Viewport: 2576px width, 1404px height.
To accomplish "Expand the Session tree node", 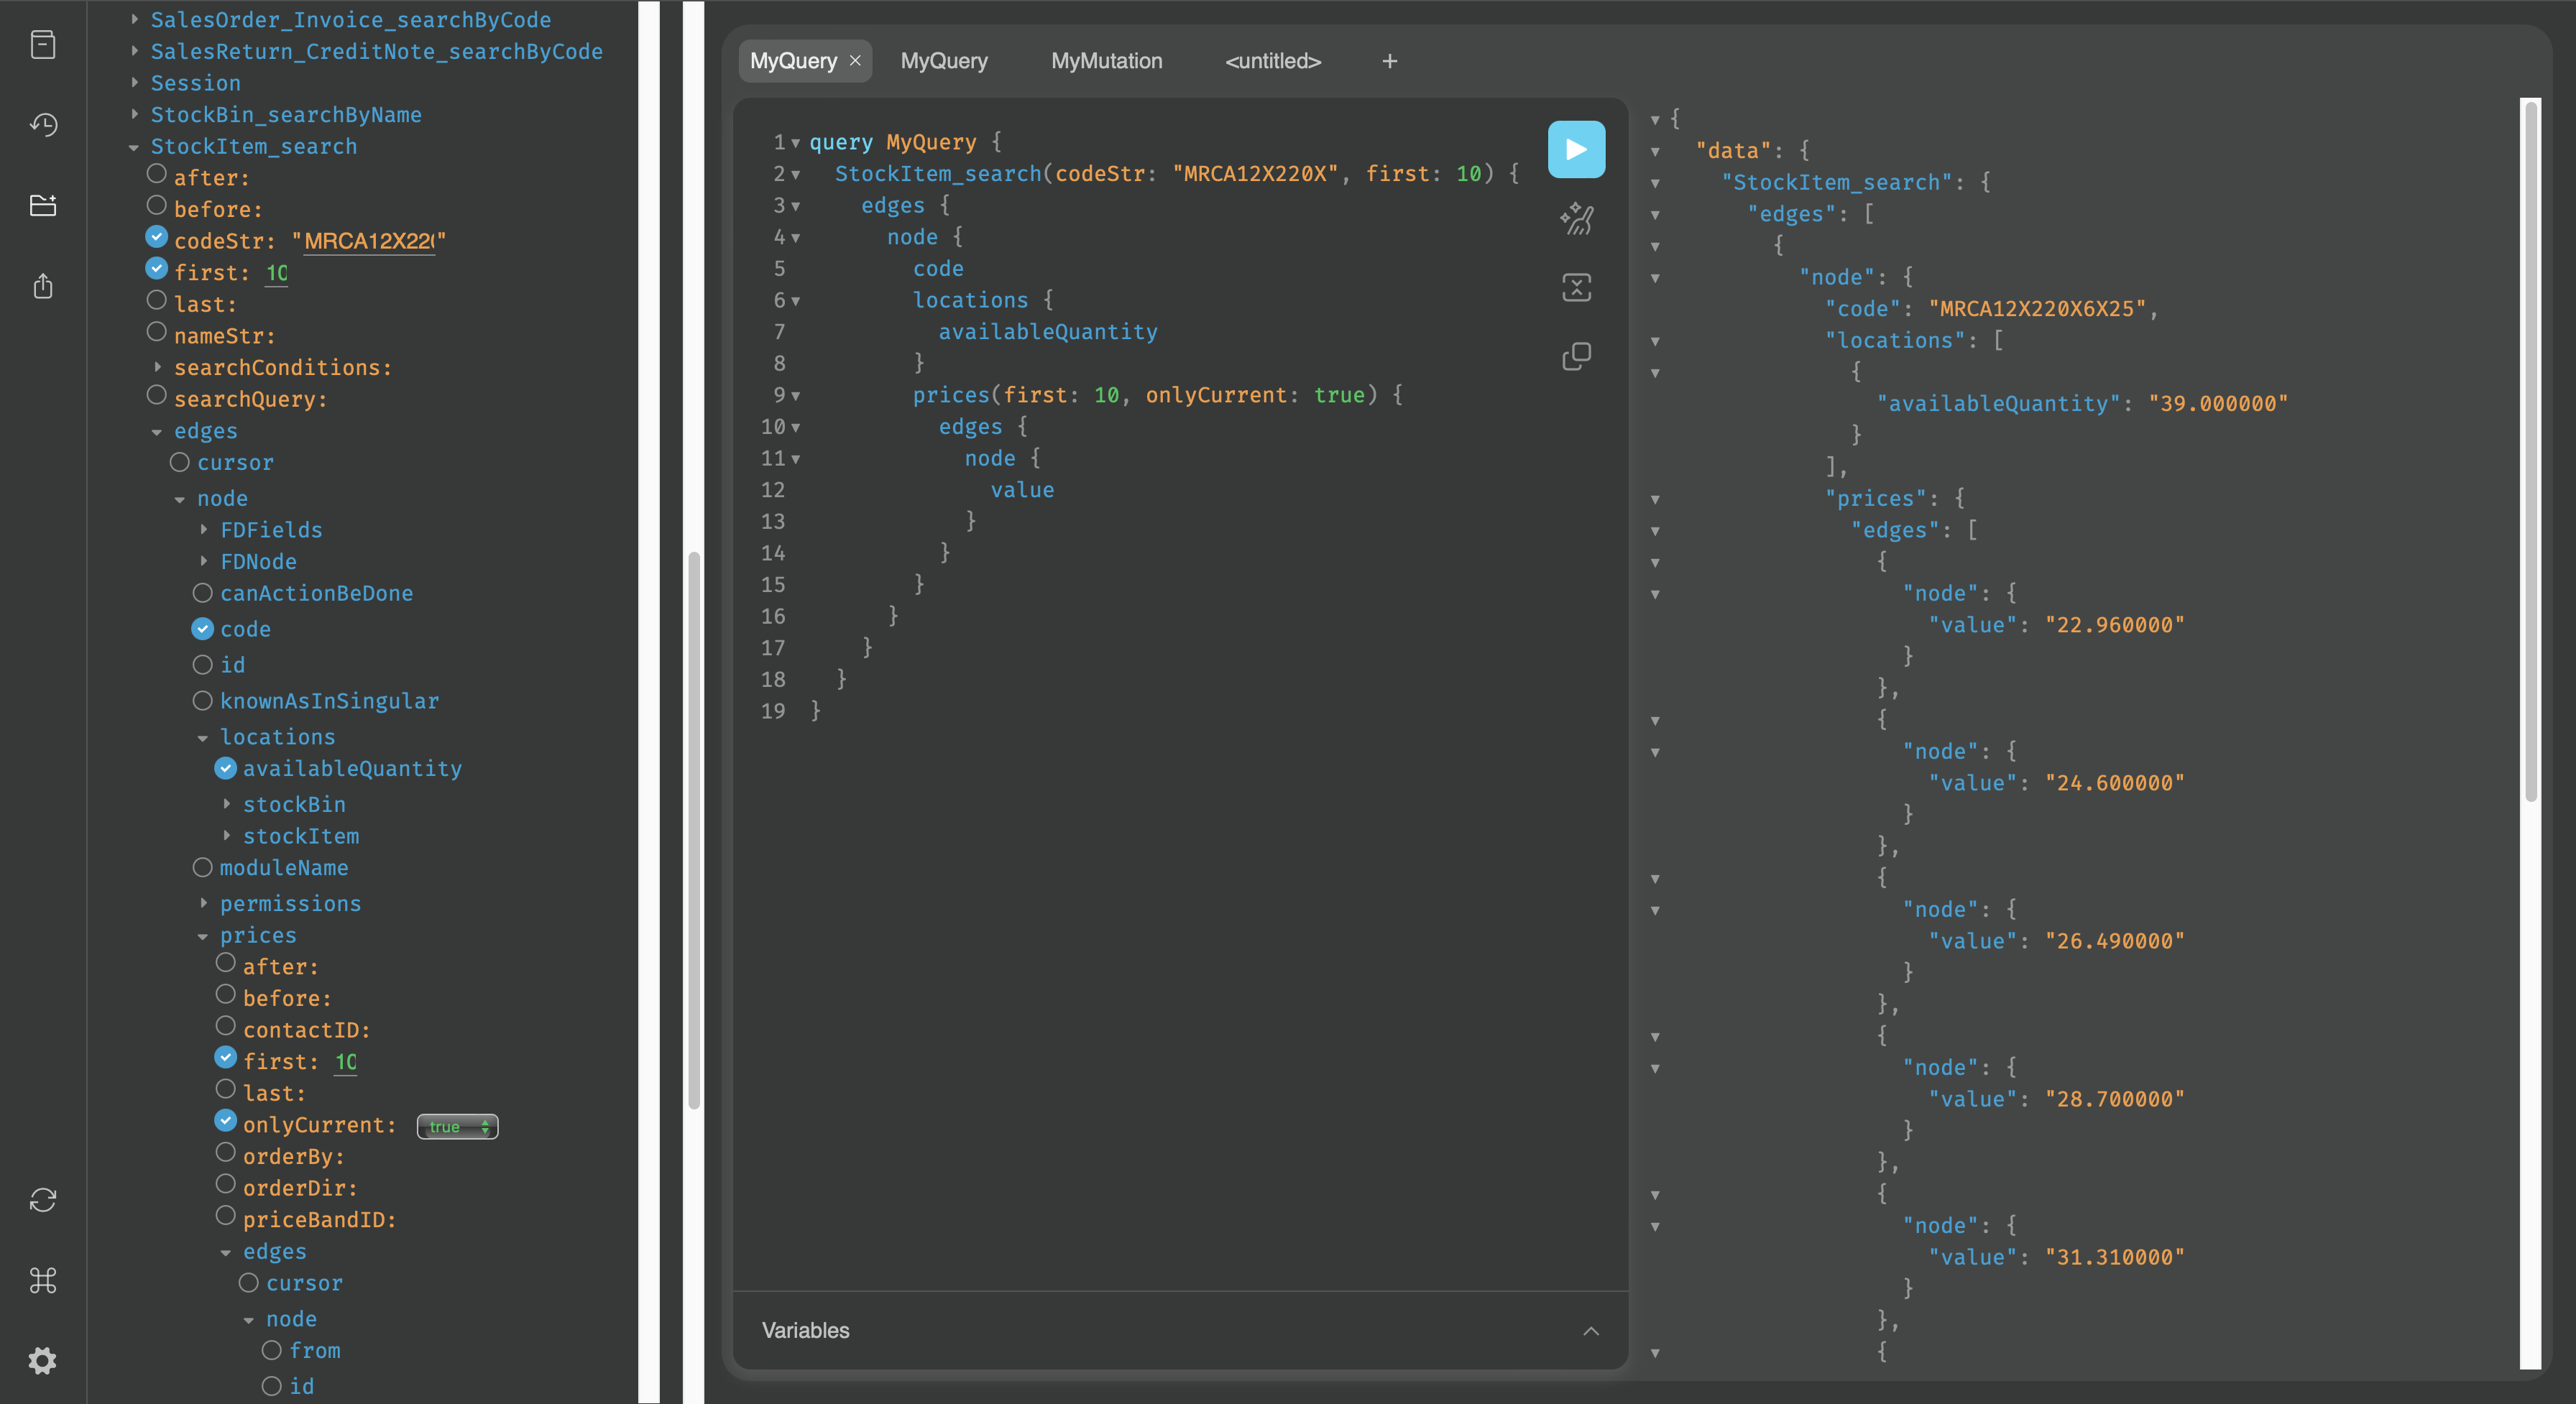I will click(134, 83).
